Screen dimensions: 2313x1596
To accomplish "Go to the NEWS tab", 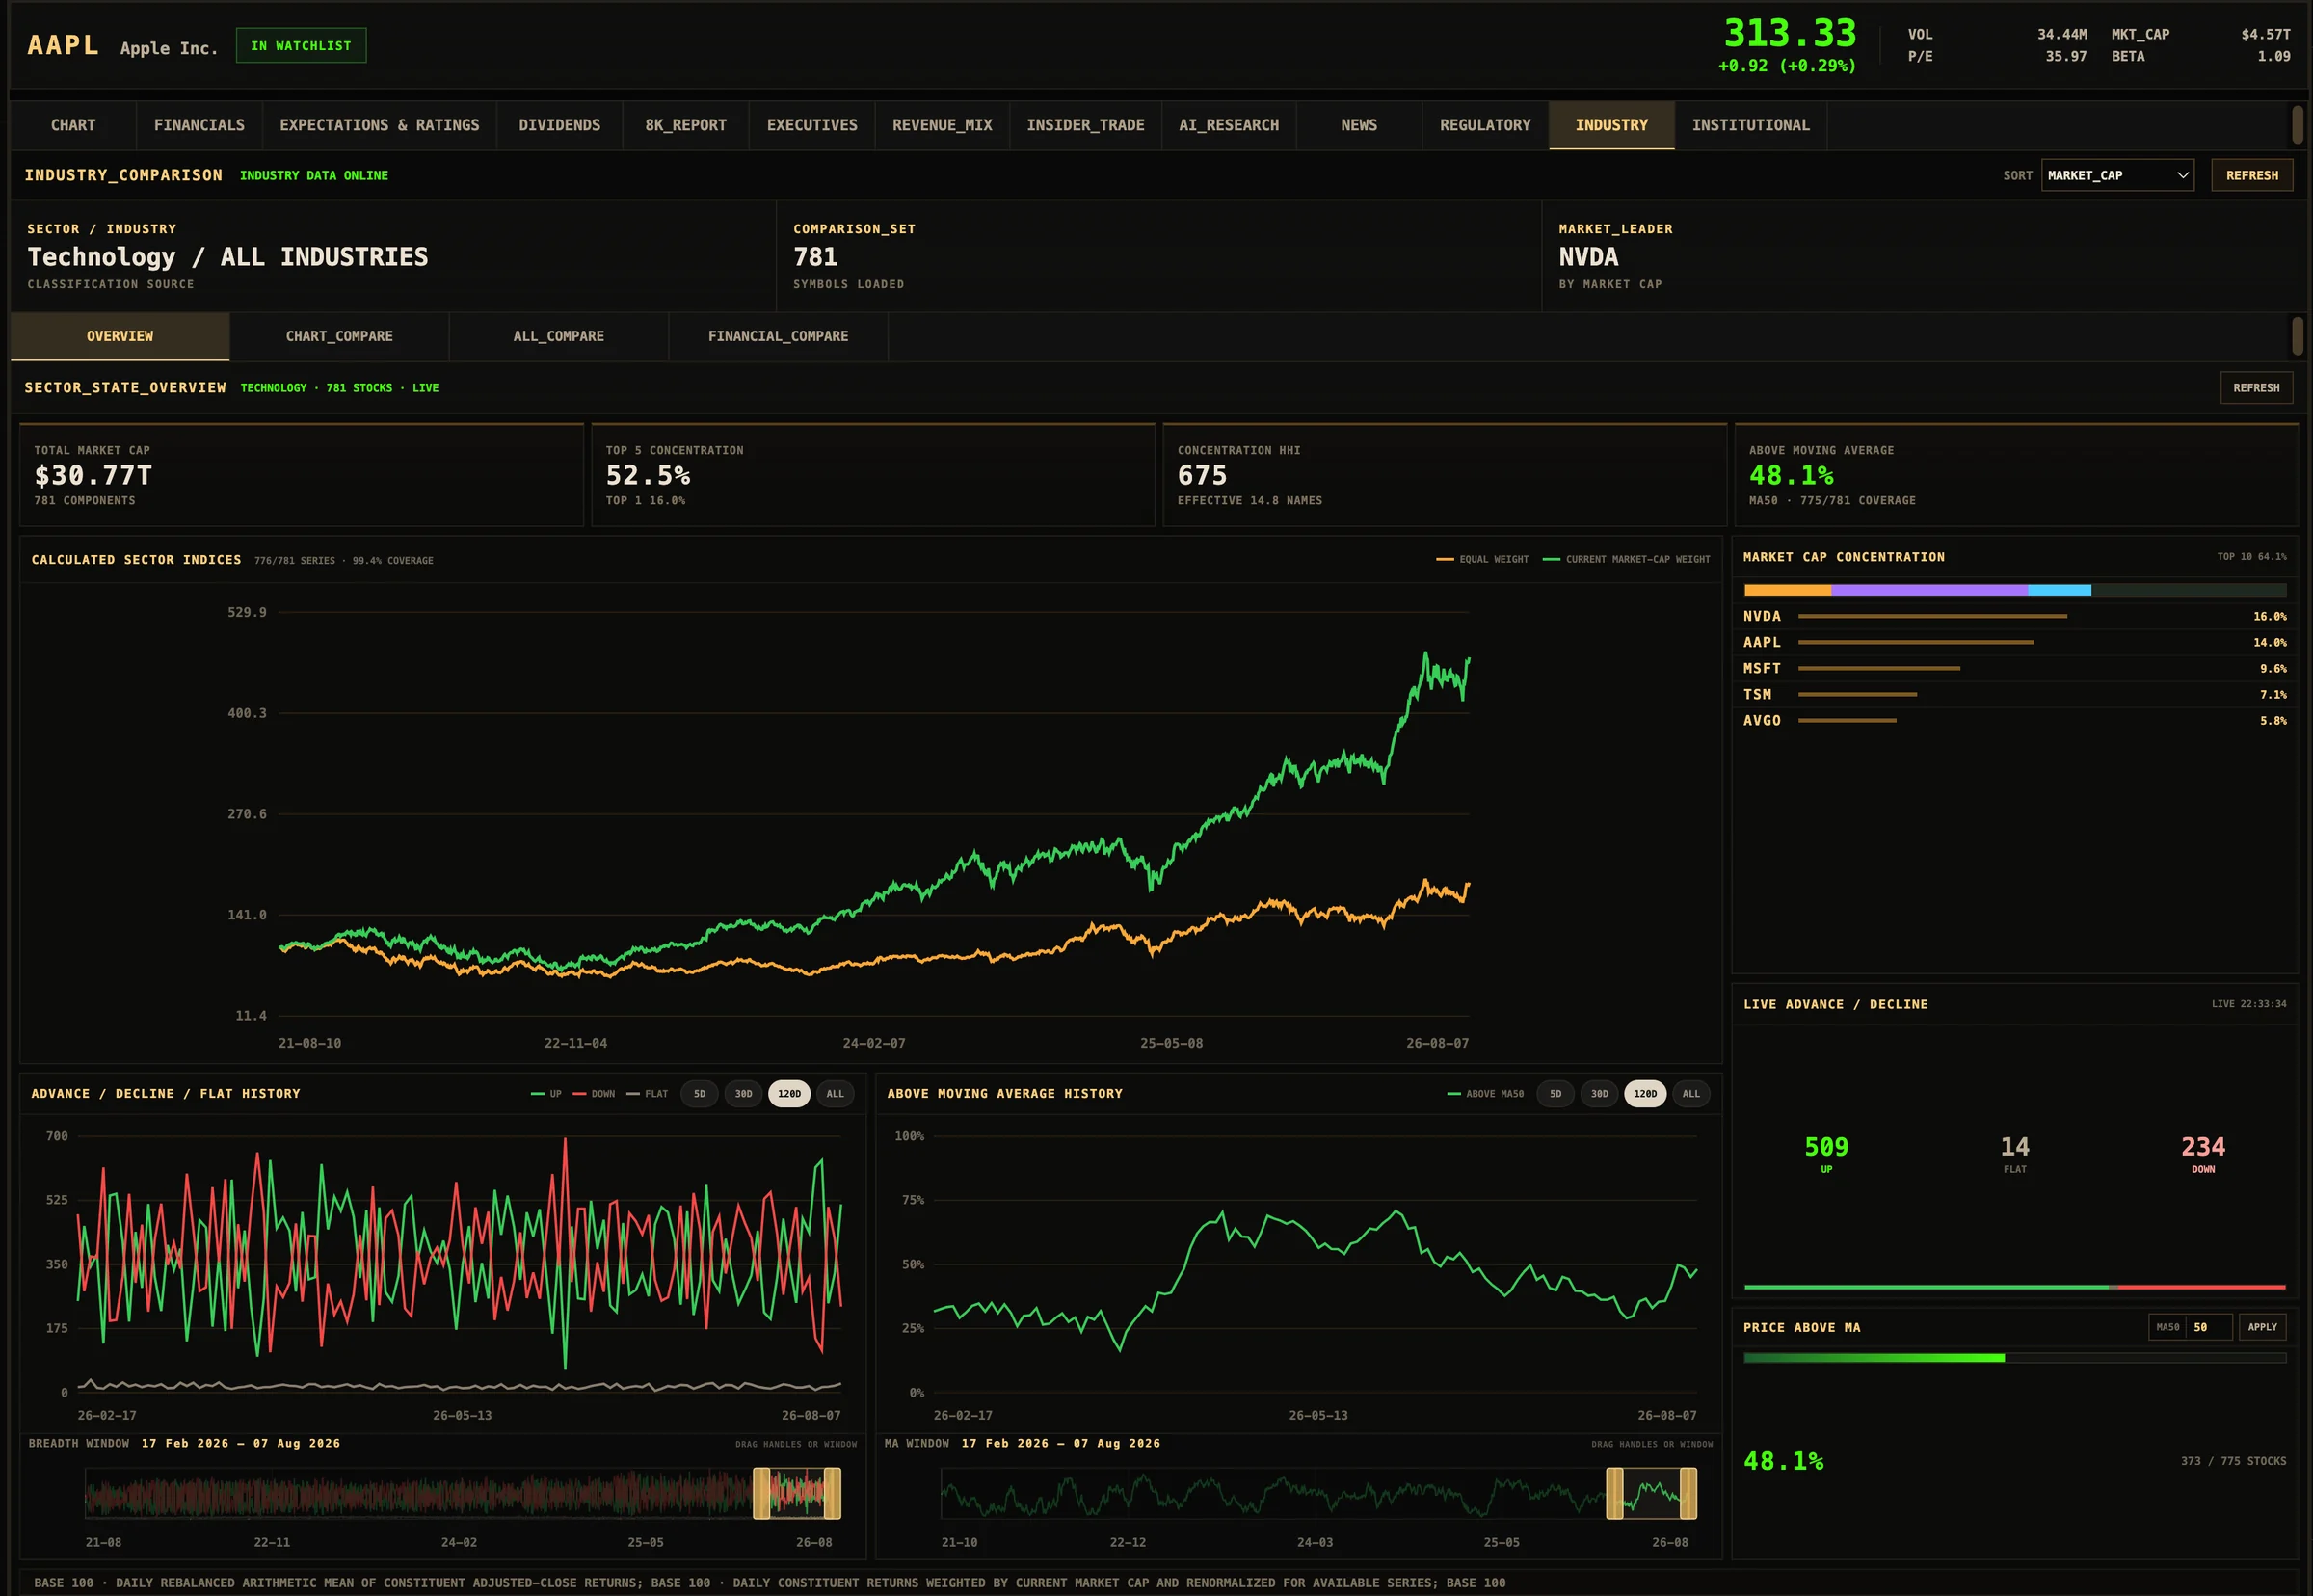I will pyautogui.click(x=1359, y=125).
